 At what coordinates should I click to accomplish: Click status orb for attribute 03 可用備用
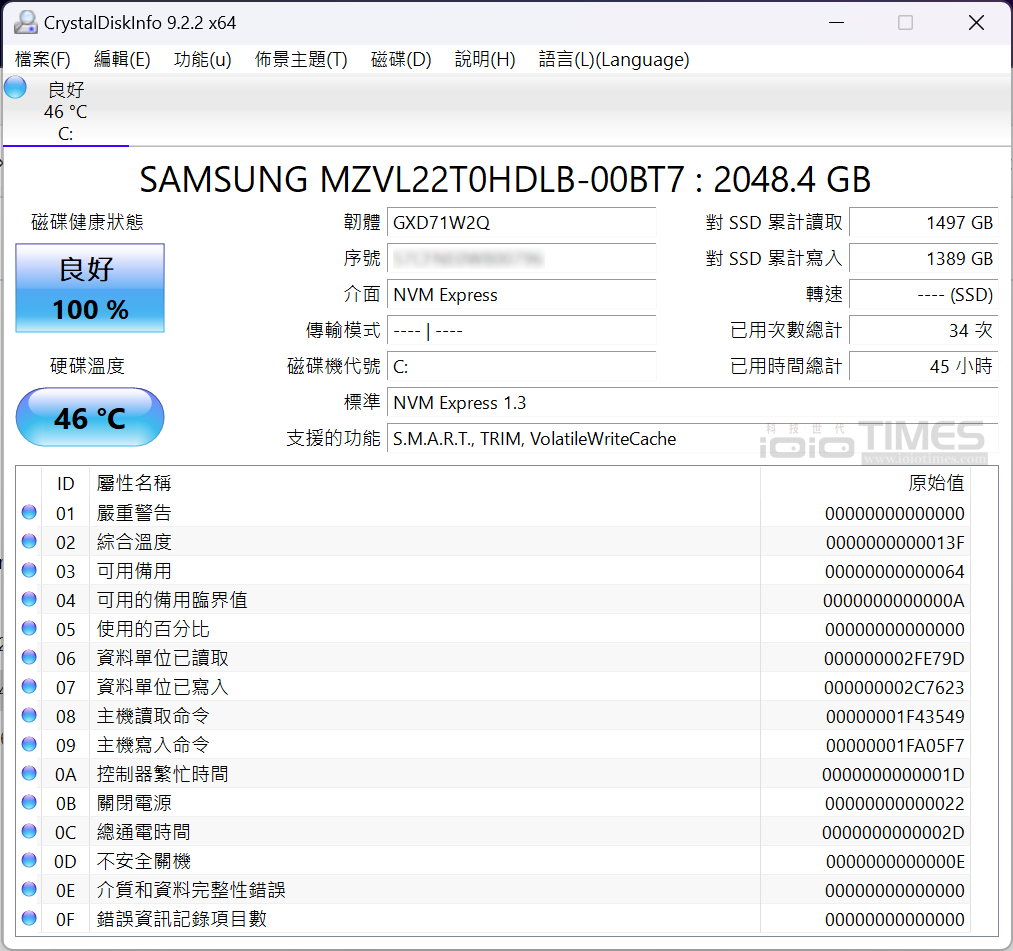tap(29, 570)
